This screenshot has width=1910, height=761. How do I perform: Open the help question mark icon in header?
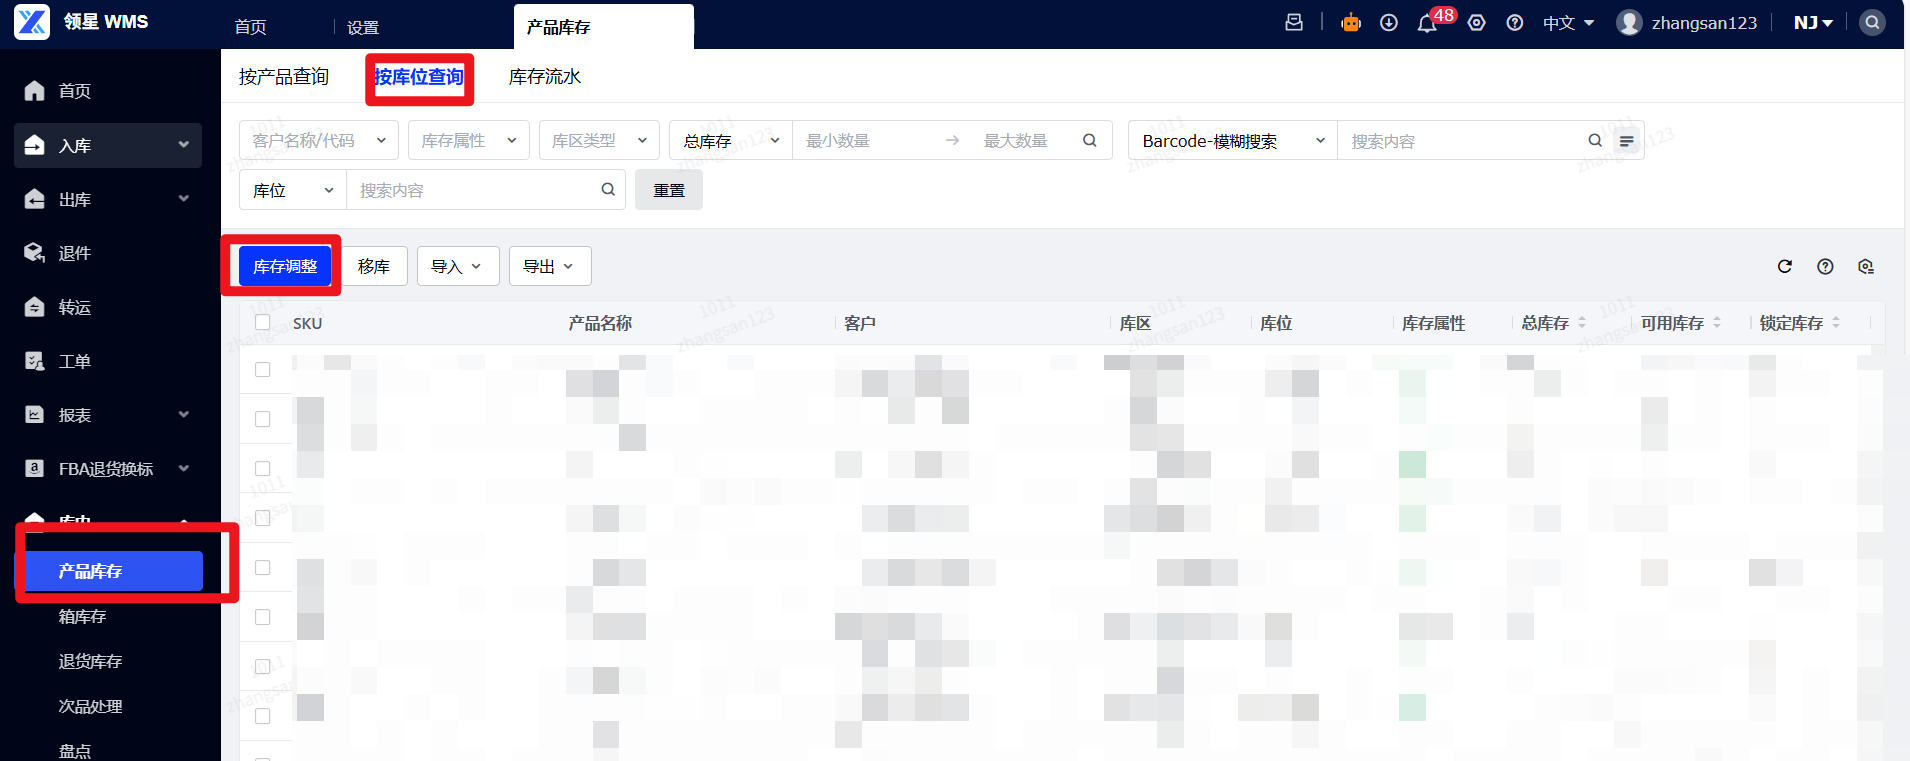pyautogui.click(x=1515, y=22)
